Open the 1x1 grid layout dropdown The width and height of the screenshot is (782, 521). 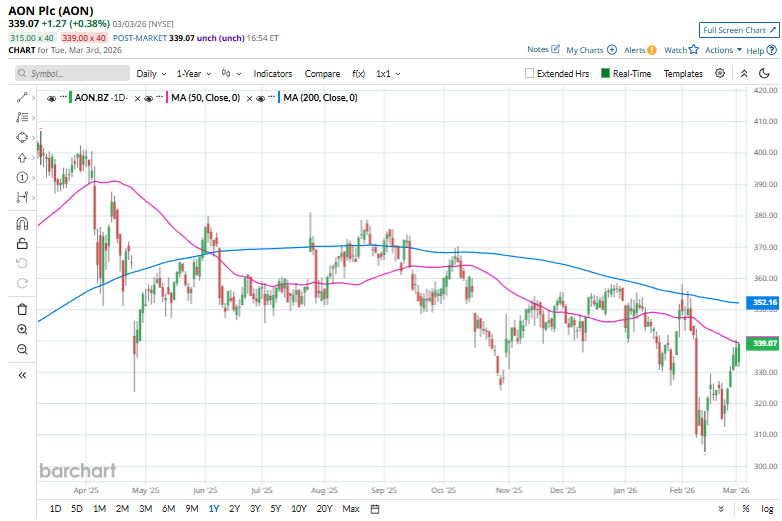[388, 73]
